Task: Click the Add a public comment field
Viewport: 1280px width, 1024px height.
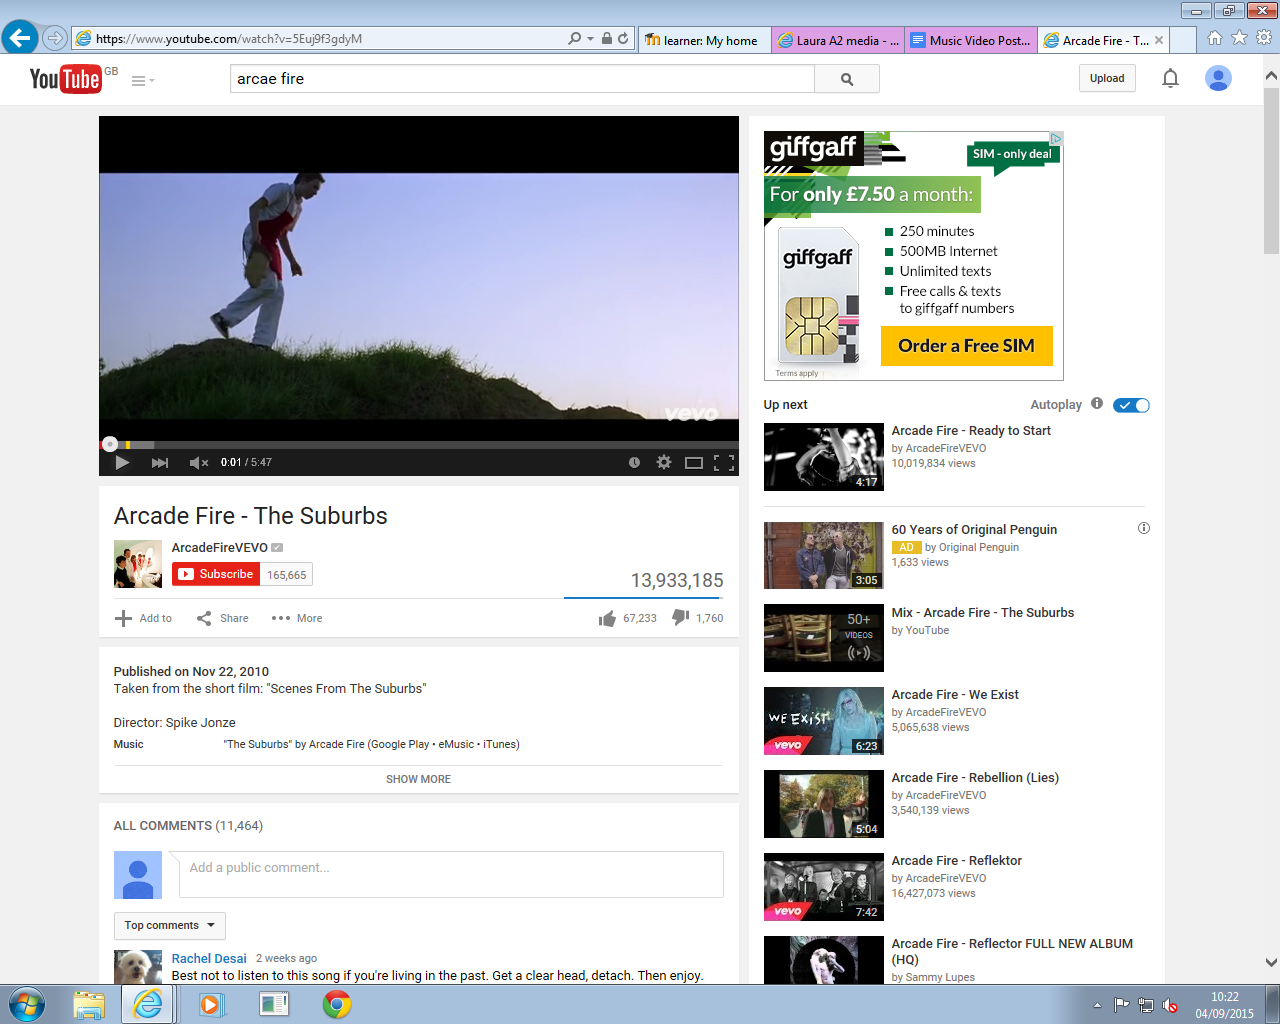Action: pyautogui.click(x=451, y=874)
